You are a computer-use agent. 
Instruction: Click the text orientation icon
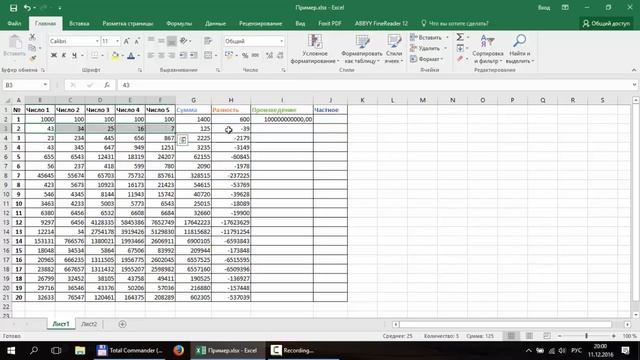pos(183,40)
